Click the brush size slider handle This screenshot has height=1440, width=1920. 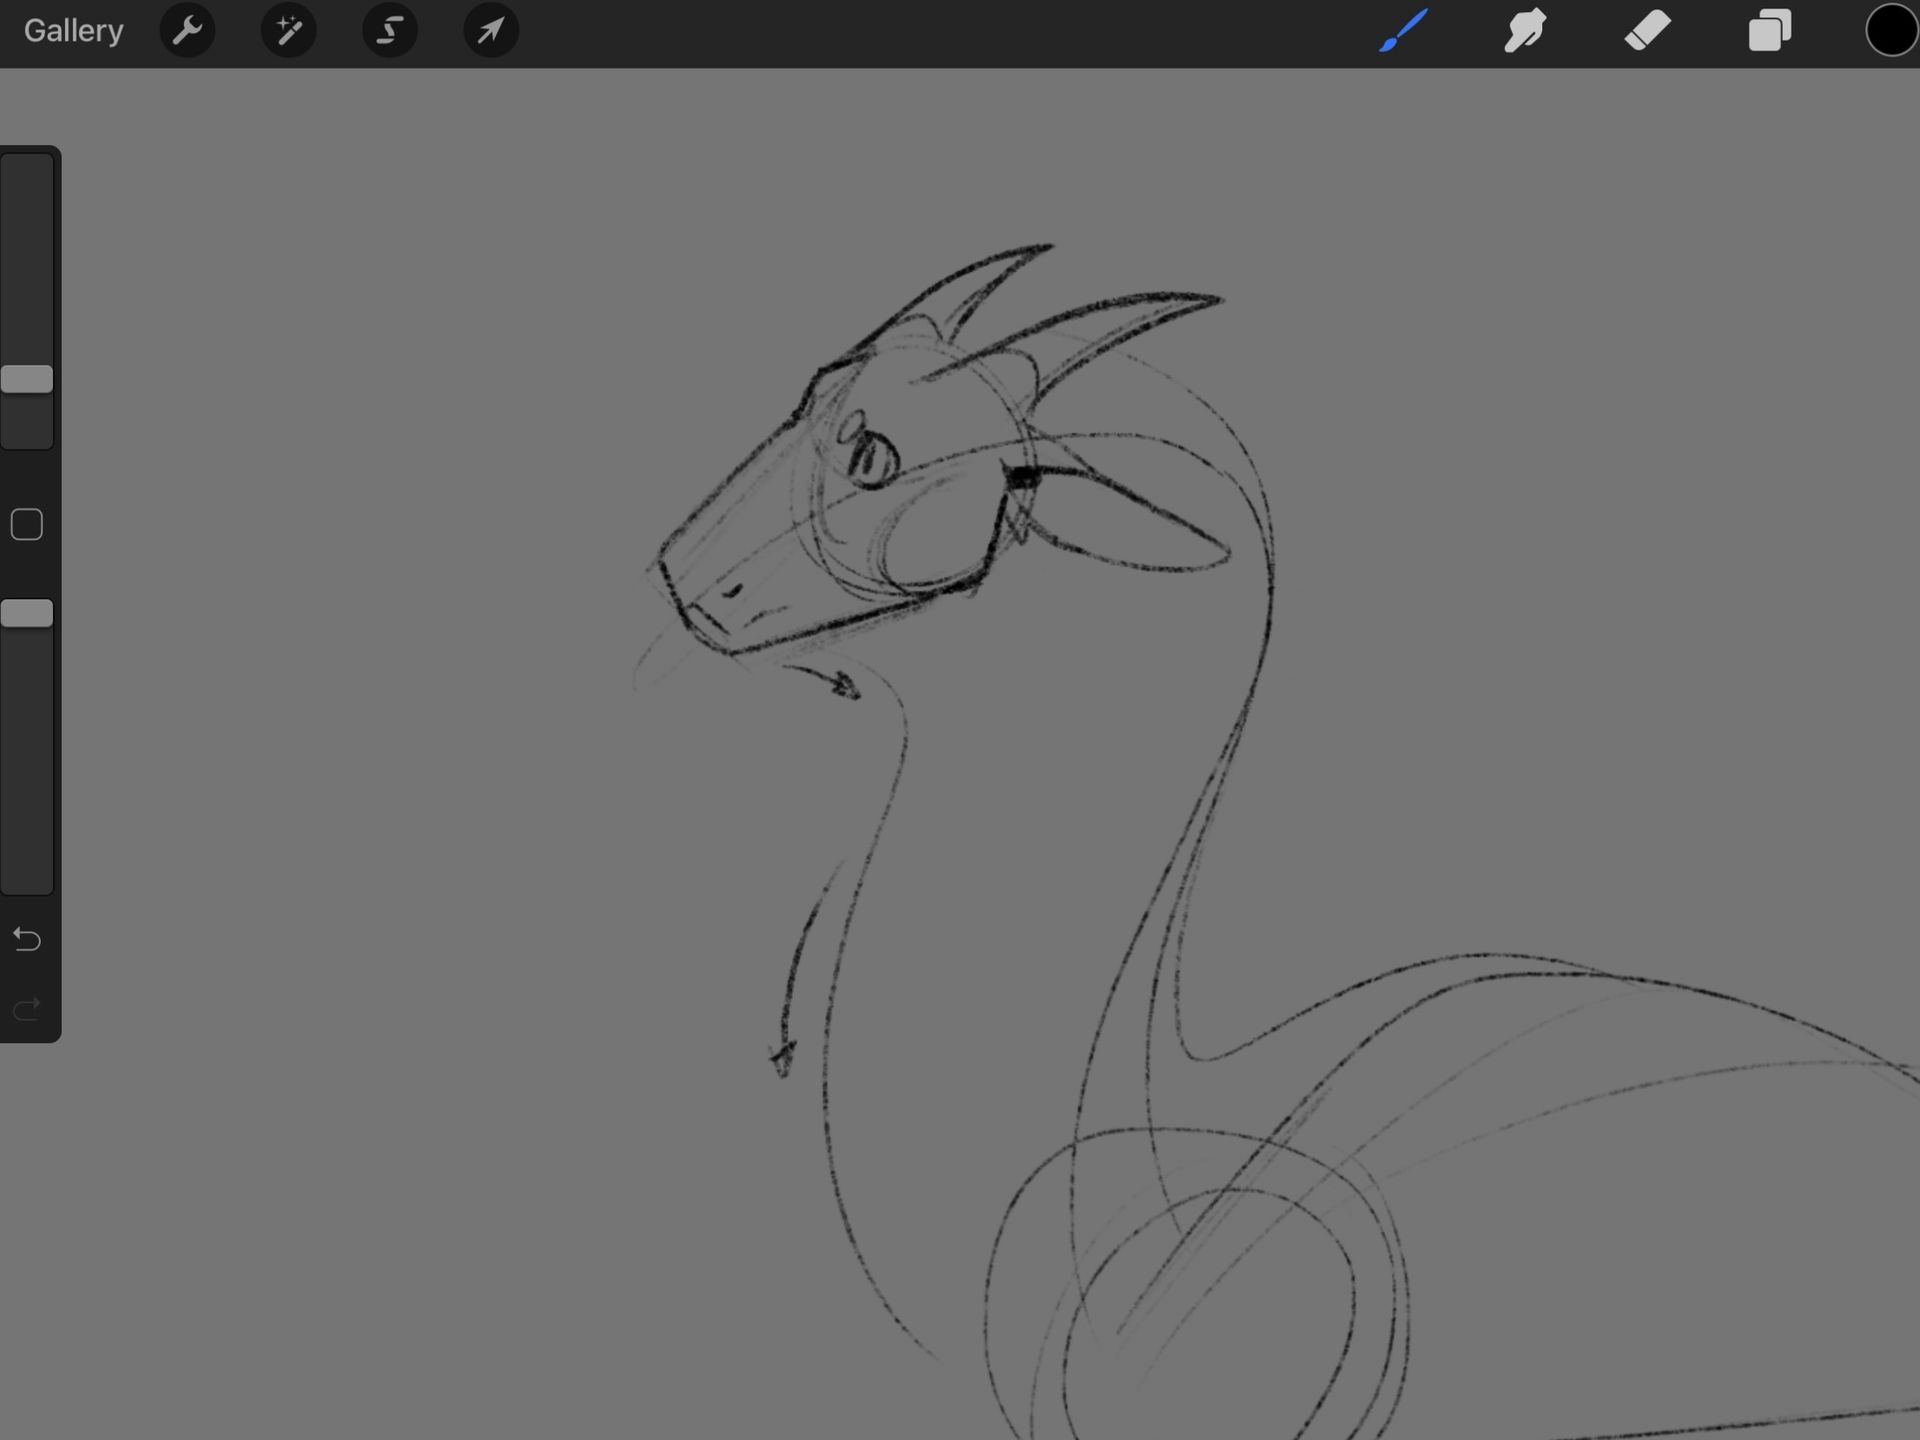tap(27, 379)
